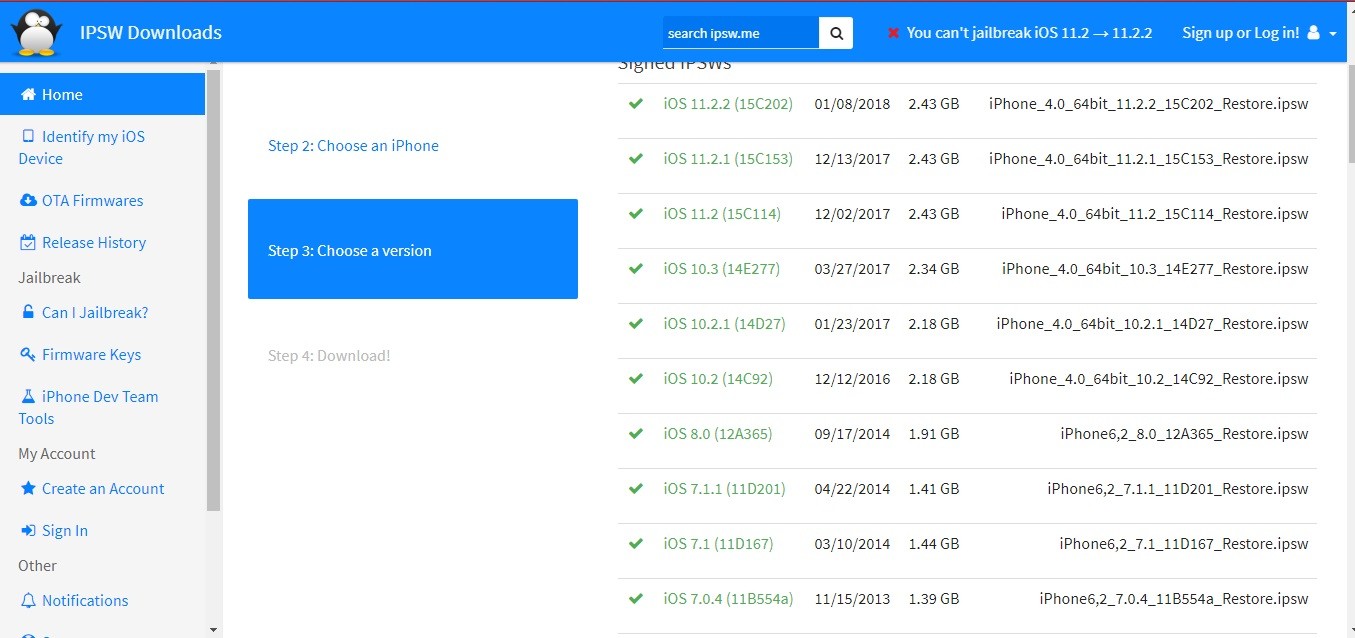The image size is (1355, 638).
Task: Focus the search ipsw.me field
Action: [740, 32]
